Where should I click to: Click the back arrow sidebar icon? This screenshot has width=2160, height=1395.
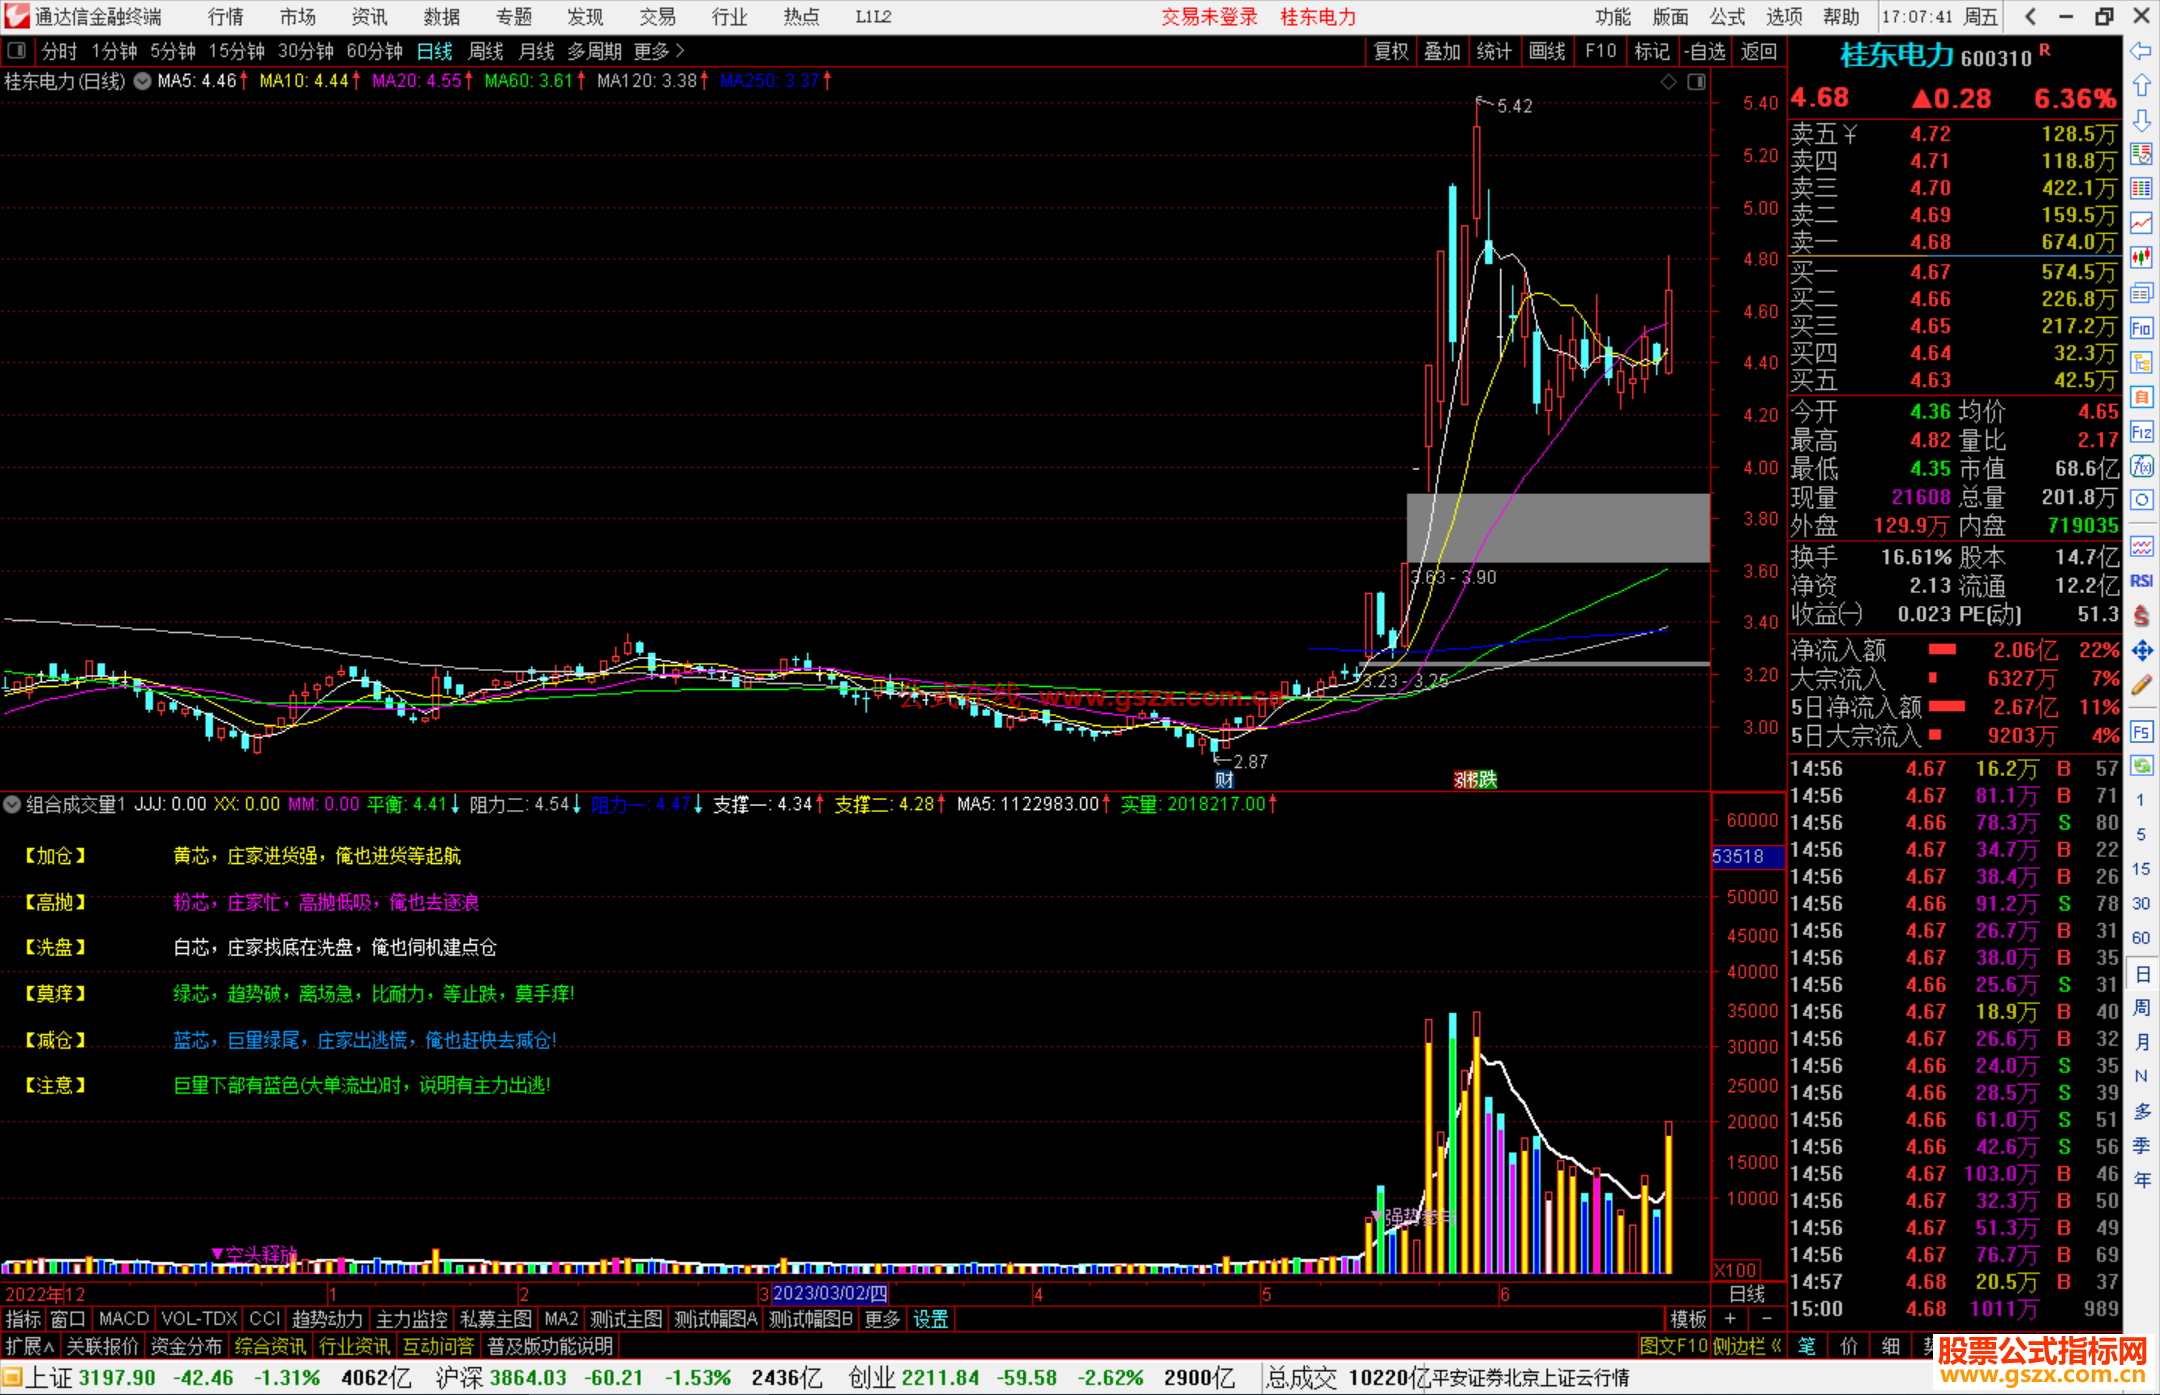(2141, 51)
